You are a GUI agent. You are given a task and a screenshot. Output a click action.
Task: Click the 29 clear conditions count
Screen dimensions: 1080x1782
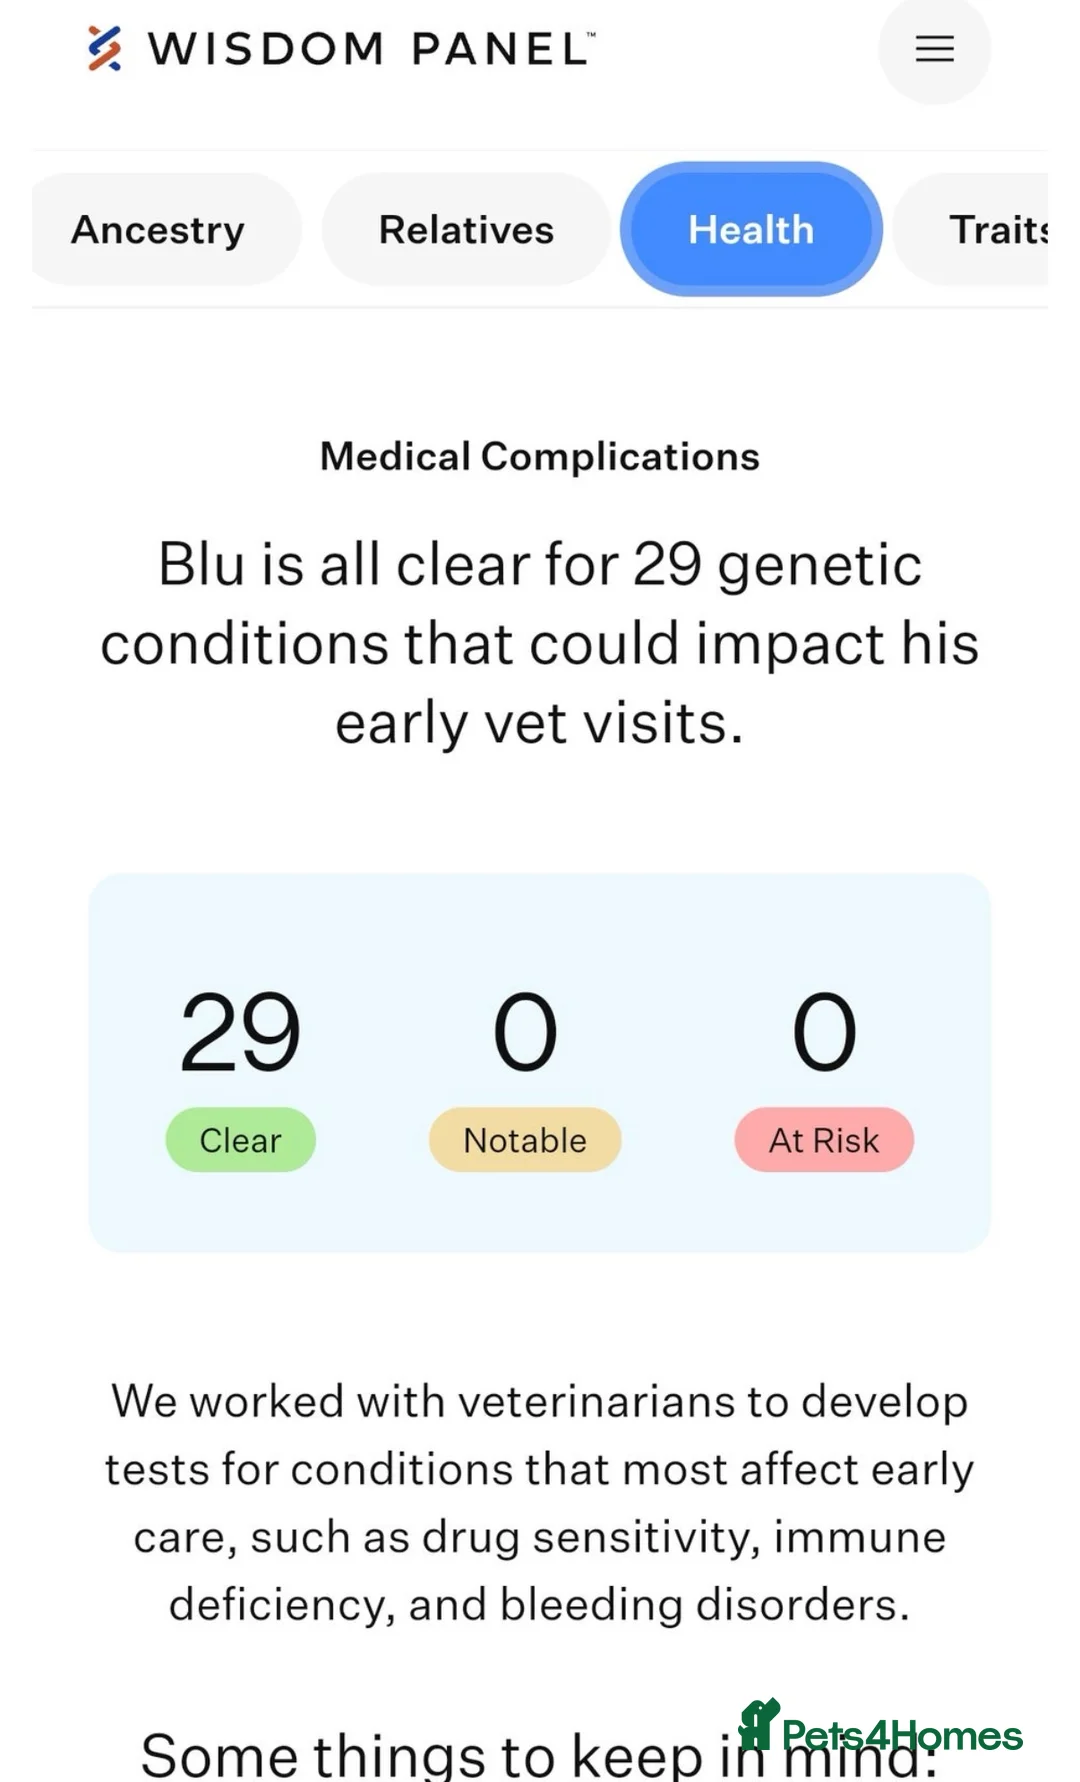pyautogui.click(x=240, y=1032)
